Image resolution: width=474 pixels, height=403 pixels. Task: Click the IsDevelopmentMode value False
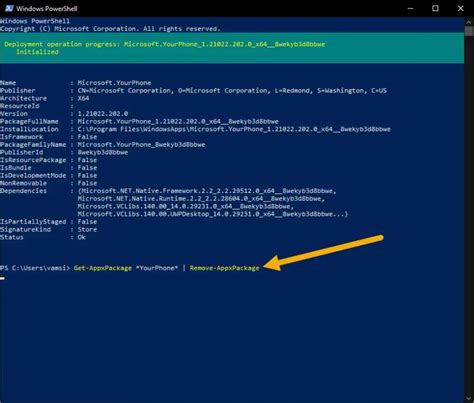(x=87, y=175)
